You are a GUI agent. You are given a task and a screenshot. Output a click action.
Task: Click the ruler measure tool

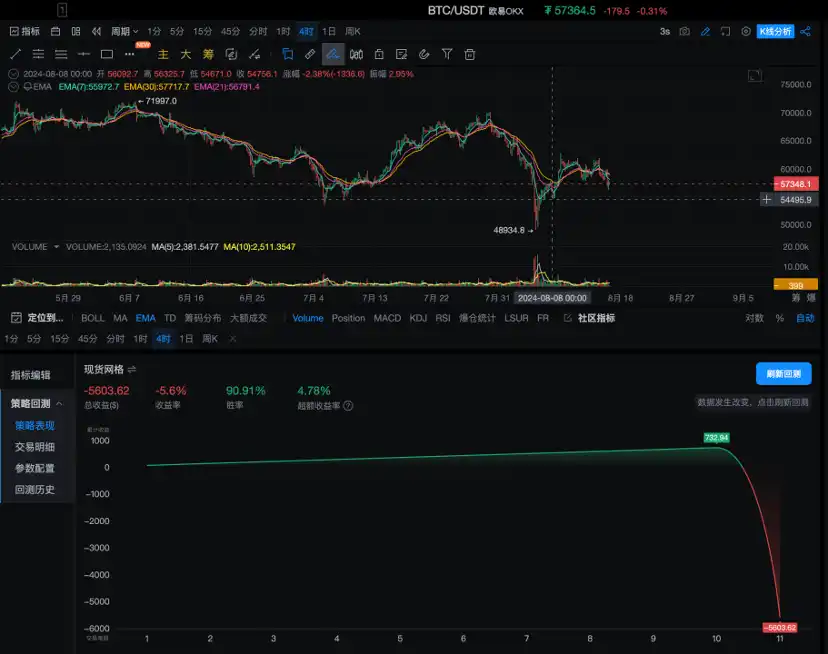(x=310, y=54)
